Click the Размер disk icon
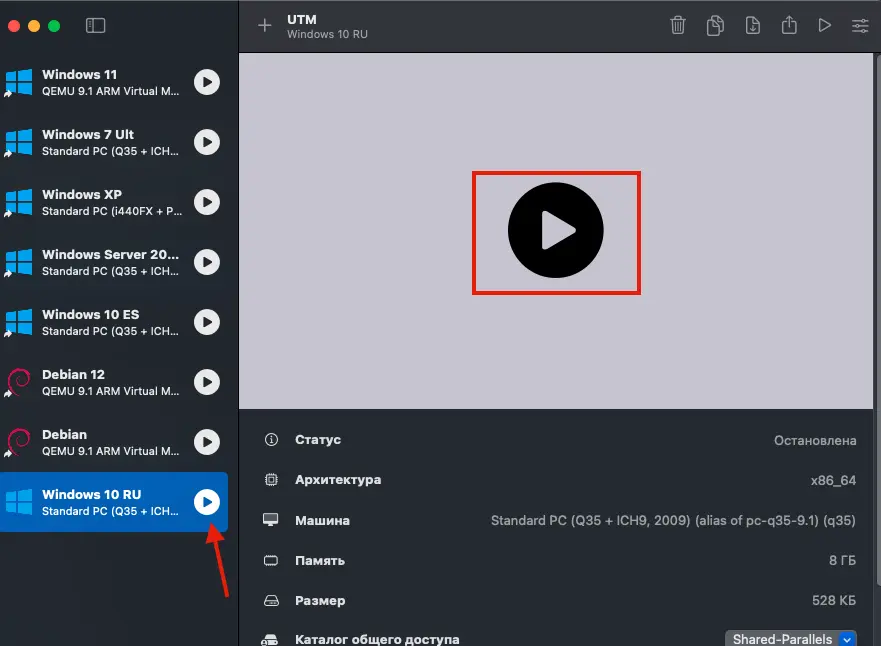This screenshot has width=881, height=646. [271, 601]
